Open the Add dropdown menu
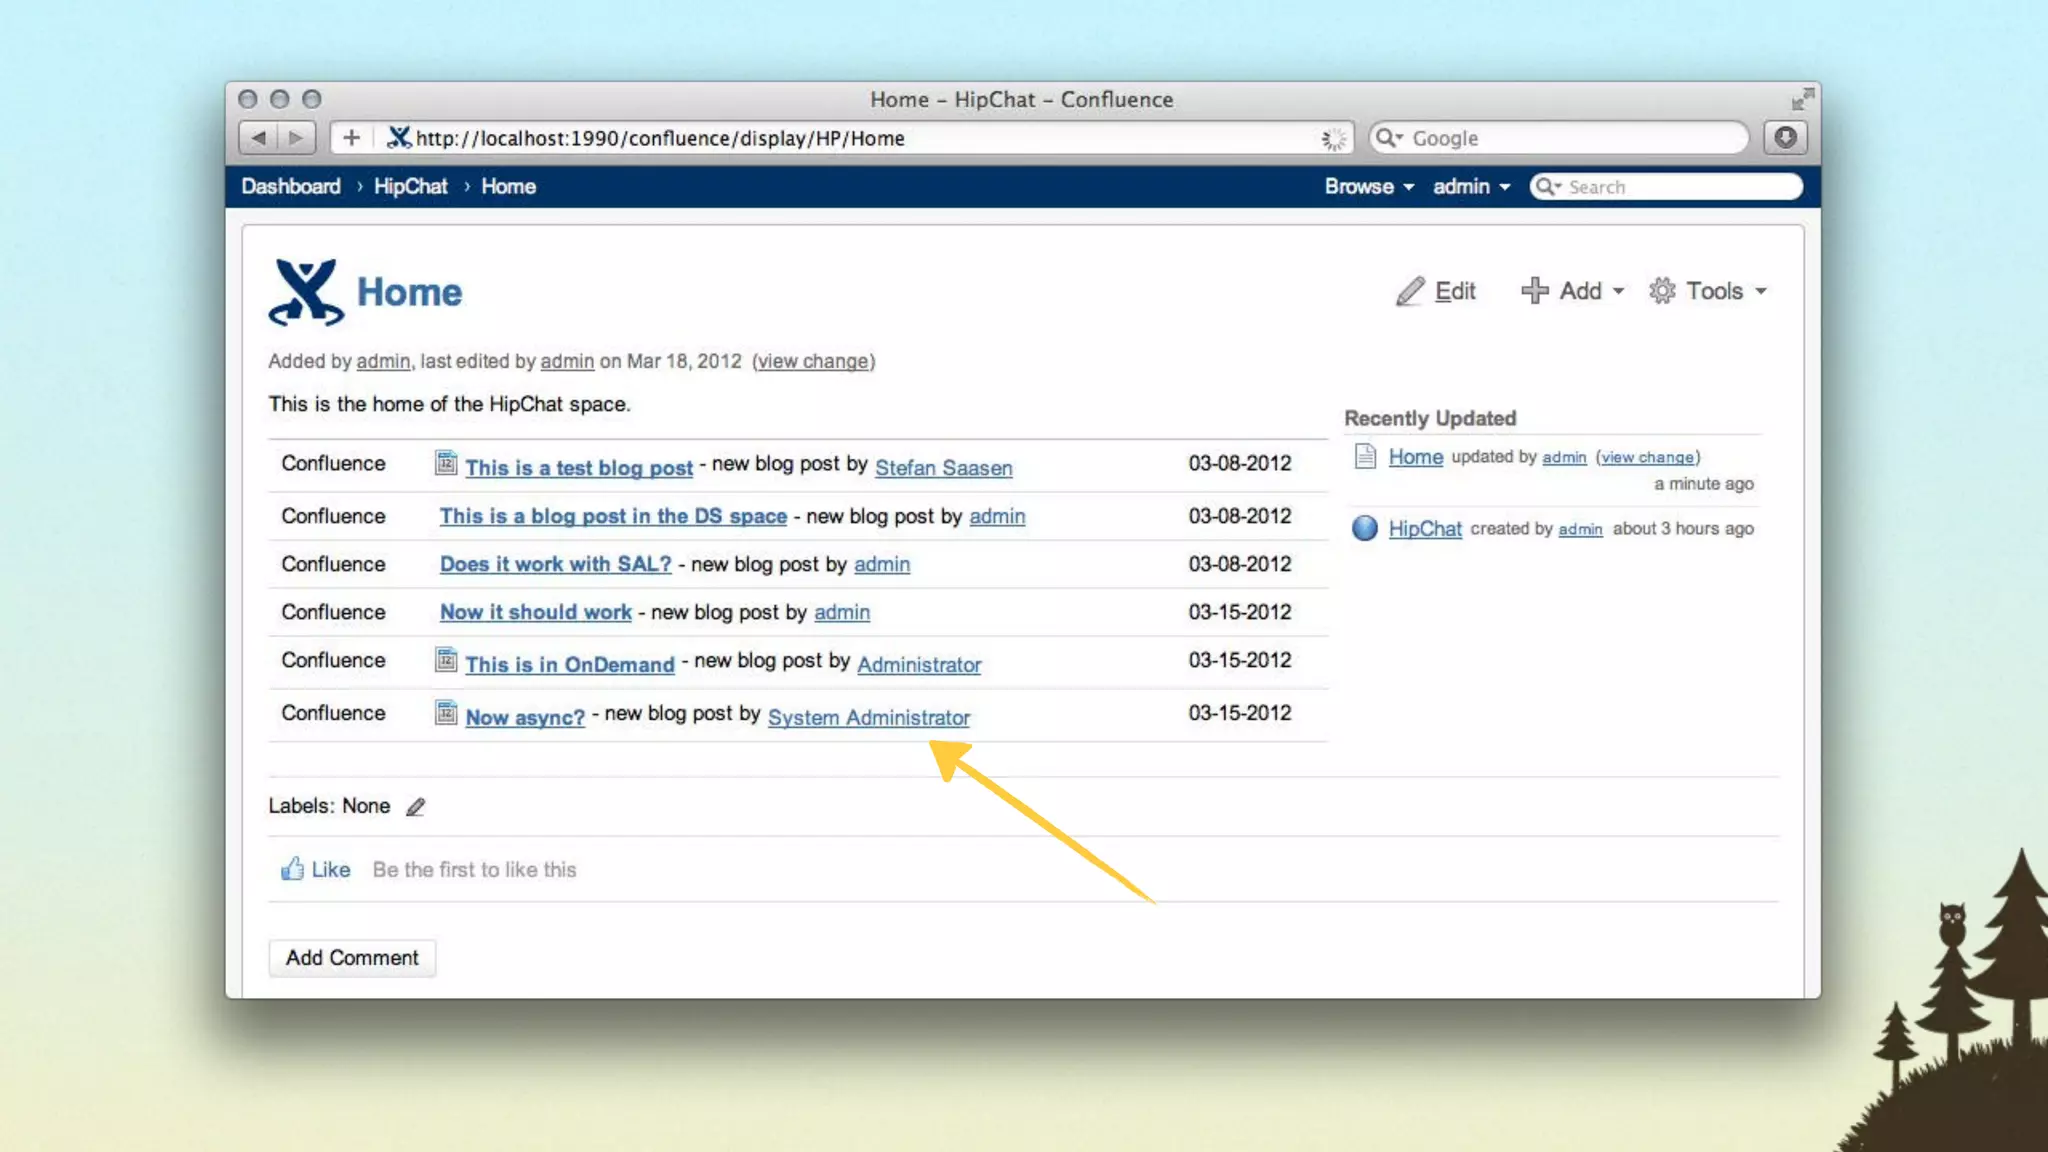 point(1573,291)
